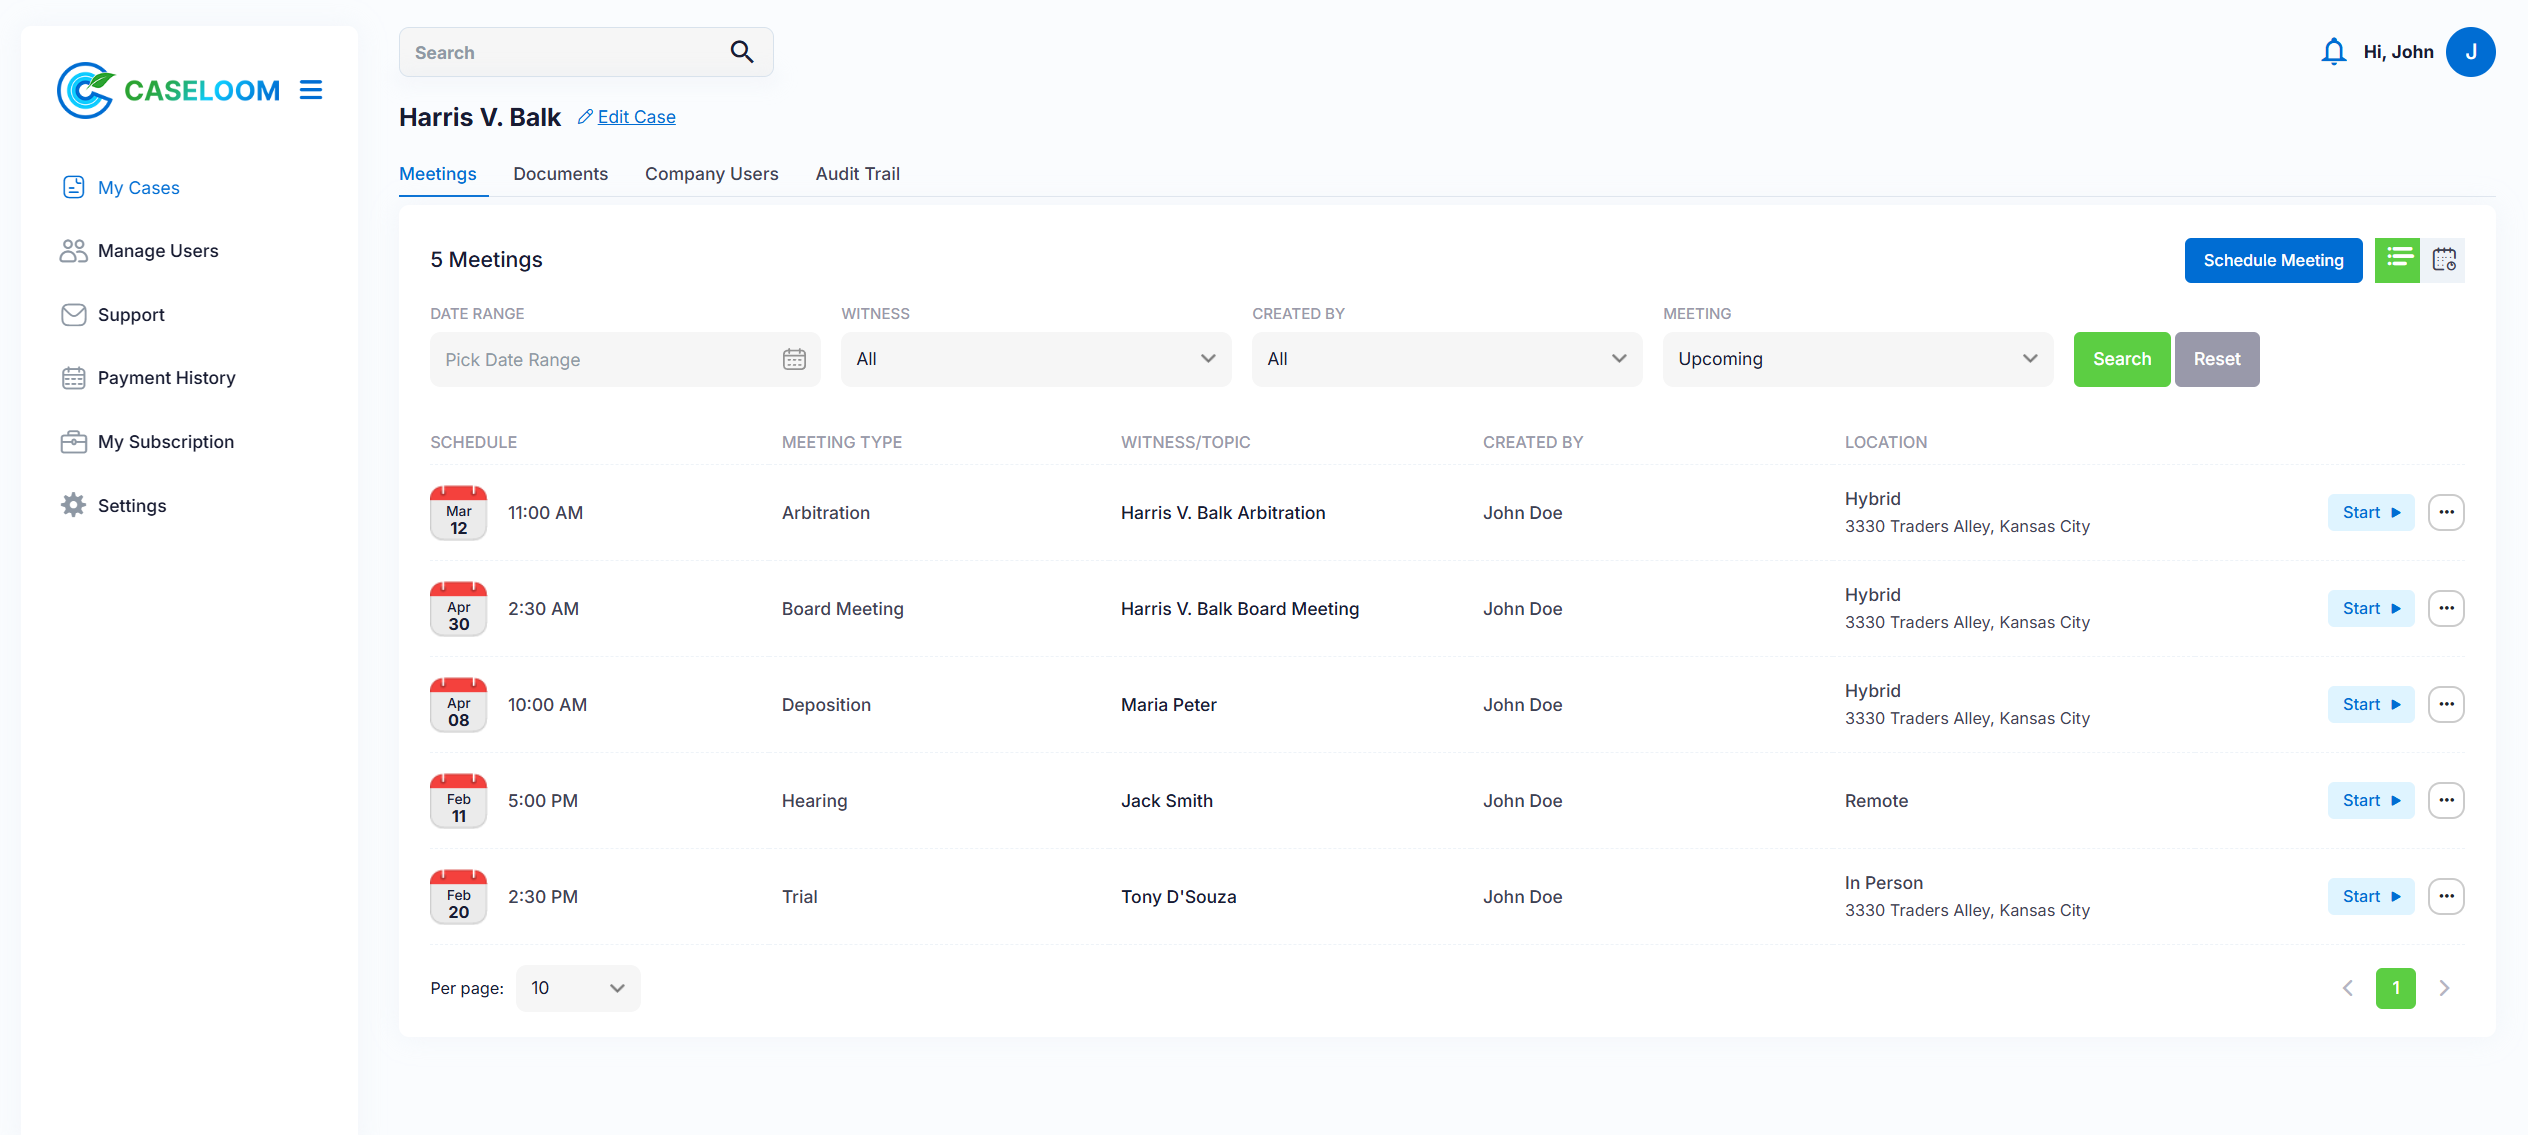Open more options for Trial meeting
This screenshot has height=1135, width=2528.
pos(2446,896)
